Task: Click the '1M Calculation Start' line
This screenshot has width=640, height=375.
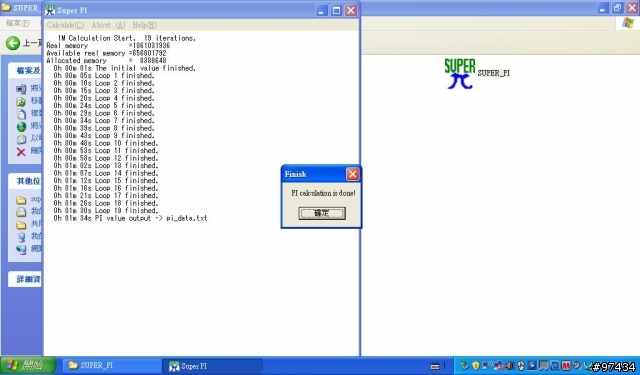Action: (127, 38)
